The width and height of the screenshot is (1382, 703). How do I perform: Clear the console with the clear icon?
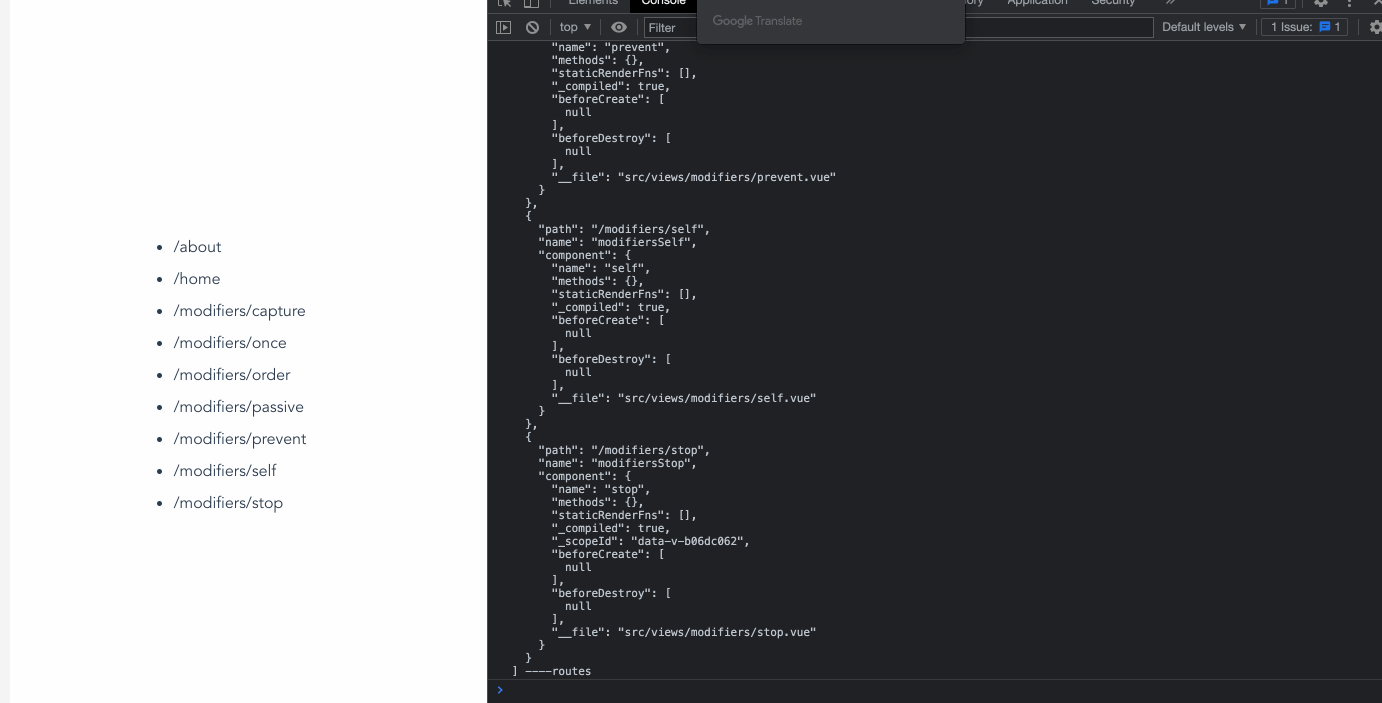(x=530, y=27)
